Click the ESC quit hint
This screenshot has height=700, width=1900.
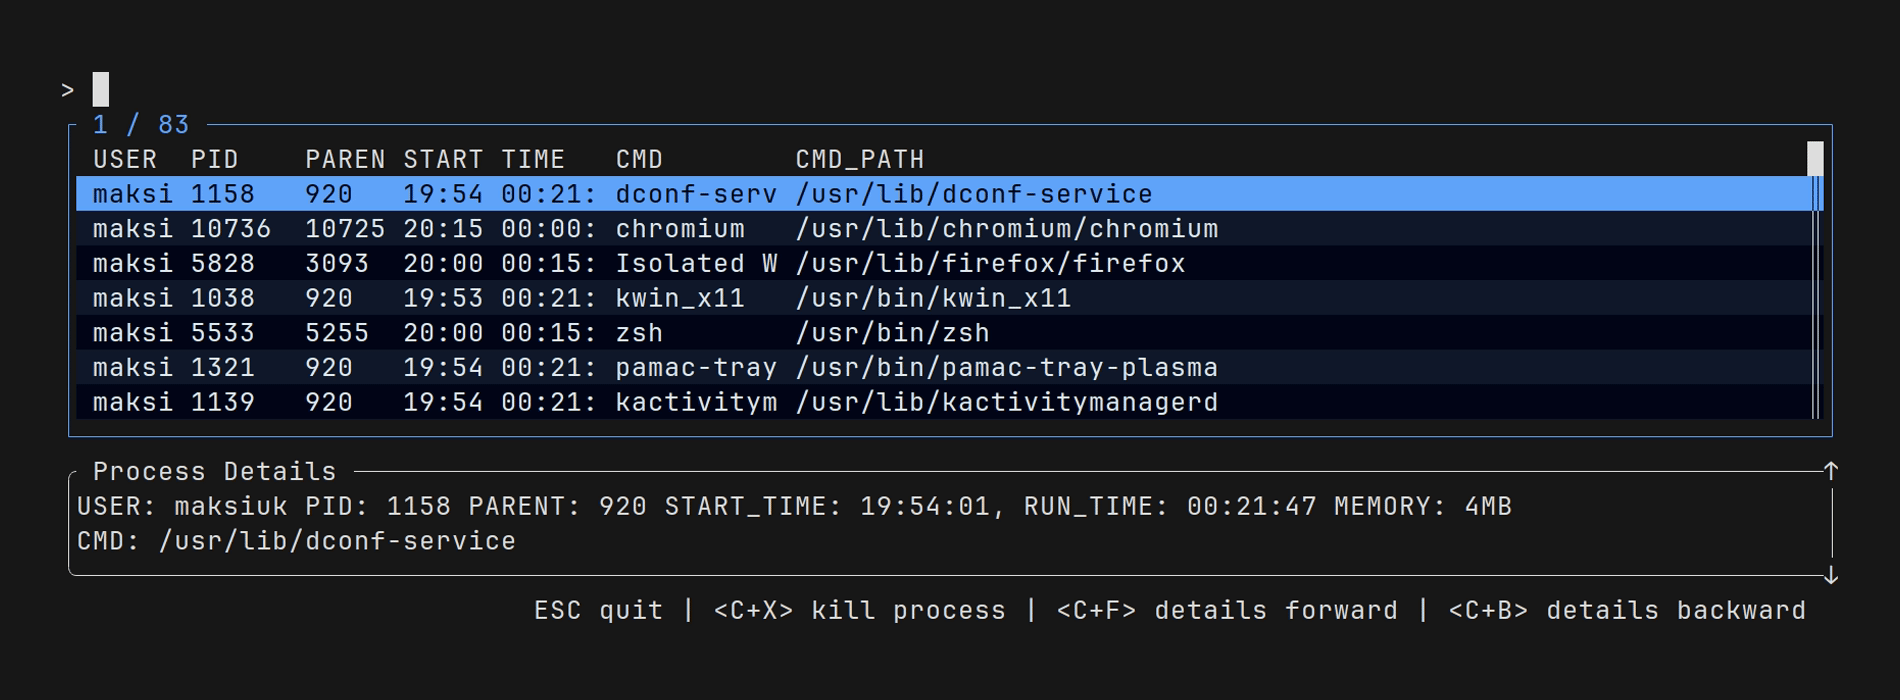pos(597,610)
